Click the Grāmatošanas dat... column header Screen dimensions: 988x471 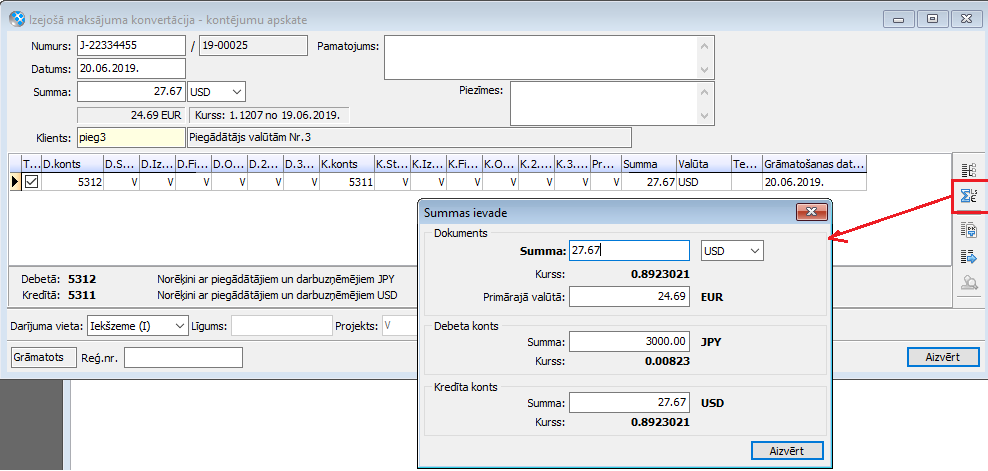click(x=814, y=165)
